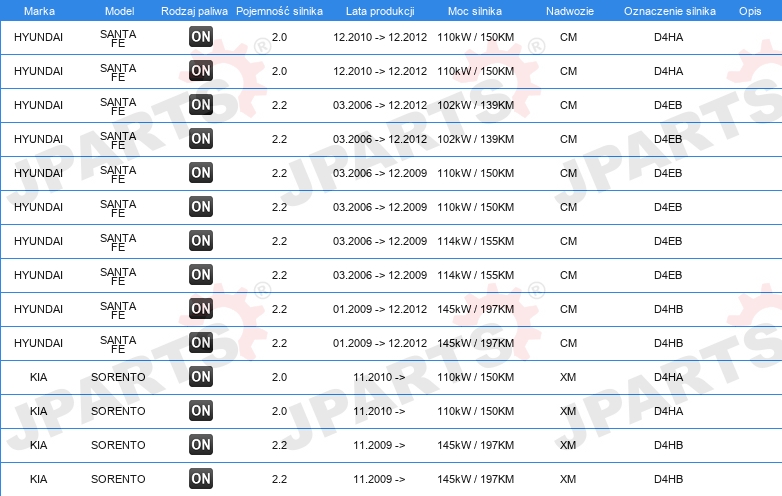This screenshot has height=496, width=782.
Task: Select lower '102kW / 139KM' power cell
Action: click(x=475, y=139)
